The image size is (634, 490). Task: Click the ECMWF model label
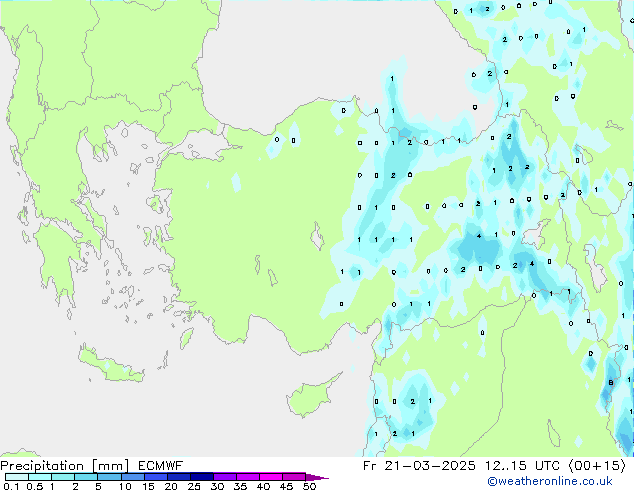pyautogui.click(x=161, y=466)
